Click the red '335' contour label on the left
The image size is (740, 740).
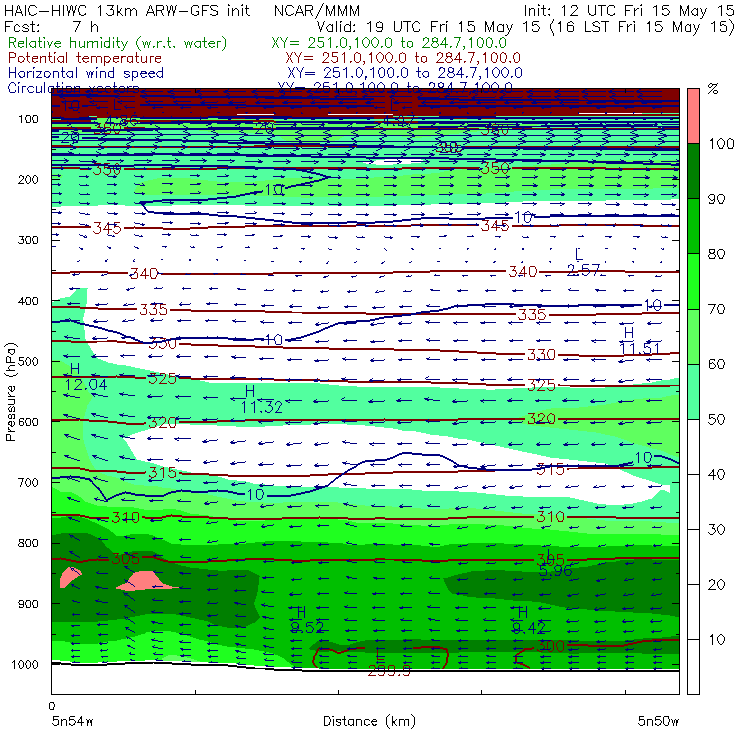153,310
